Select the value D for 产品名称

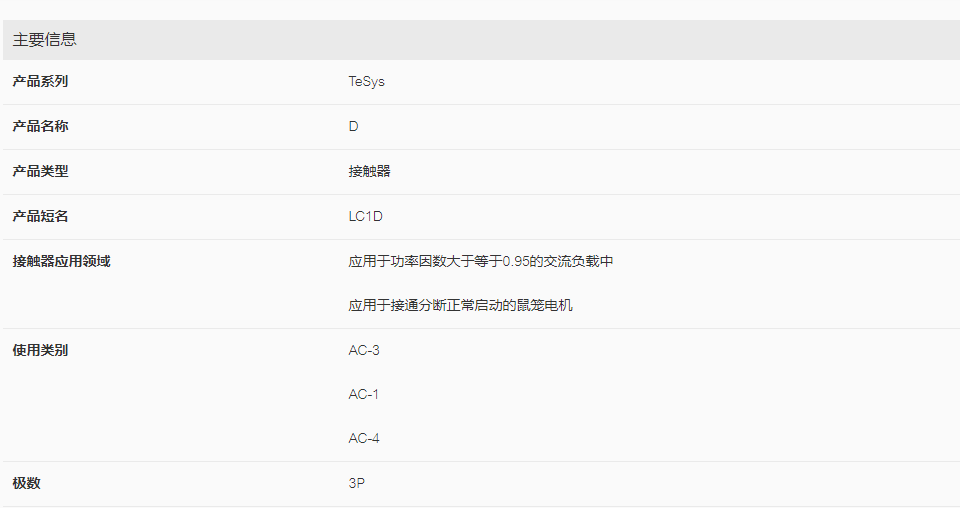pyautogui.click(x=353, y=126)
